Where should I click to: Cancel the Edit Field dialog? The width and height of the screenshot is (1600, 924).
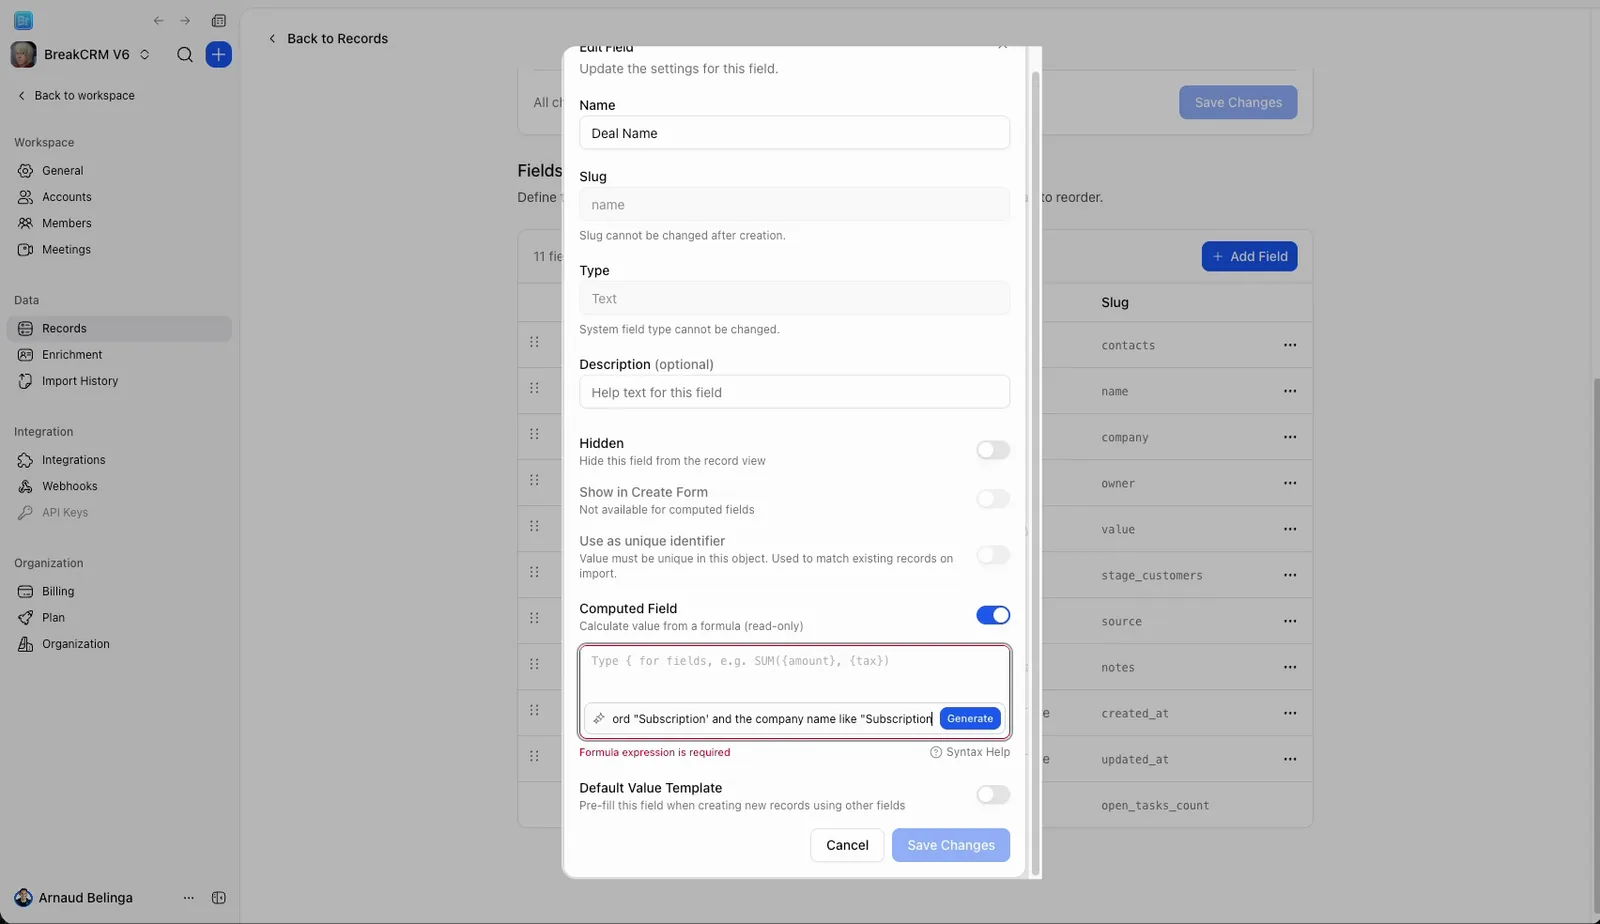click(x=847, y=845)
